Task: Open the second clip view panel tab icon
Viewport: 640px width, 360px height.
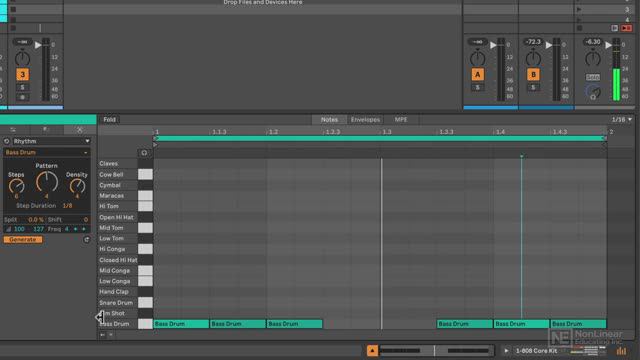Action: coord(46,129)
